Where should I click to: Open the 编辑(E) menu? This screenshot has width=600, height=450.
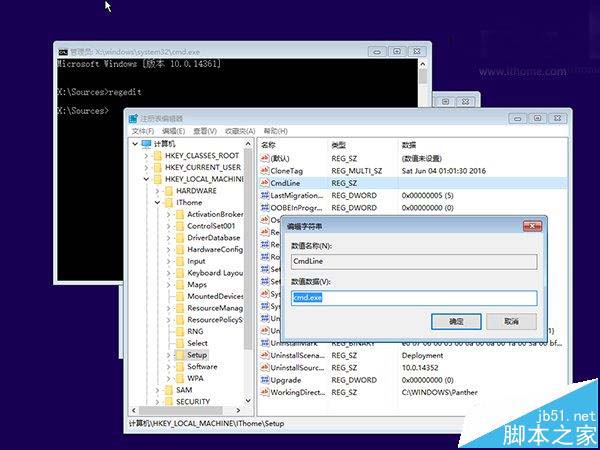pos(173,131)
